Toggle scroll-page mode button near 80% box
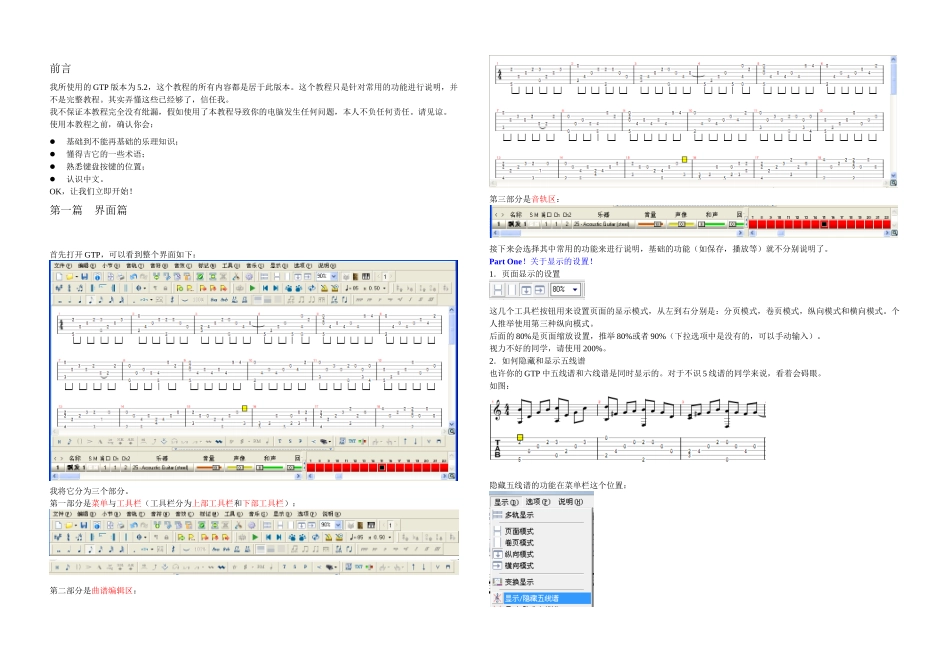Image resolution: width=950 pixels, height=672 pixels. (x=512, y=290)
